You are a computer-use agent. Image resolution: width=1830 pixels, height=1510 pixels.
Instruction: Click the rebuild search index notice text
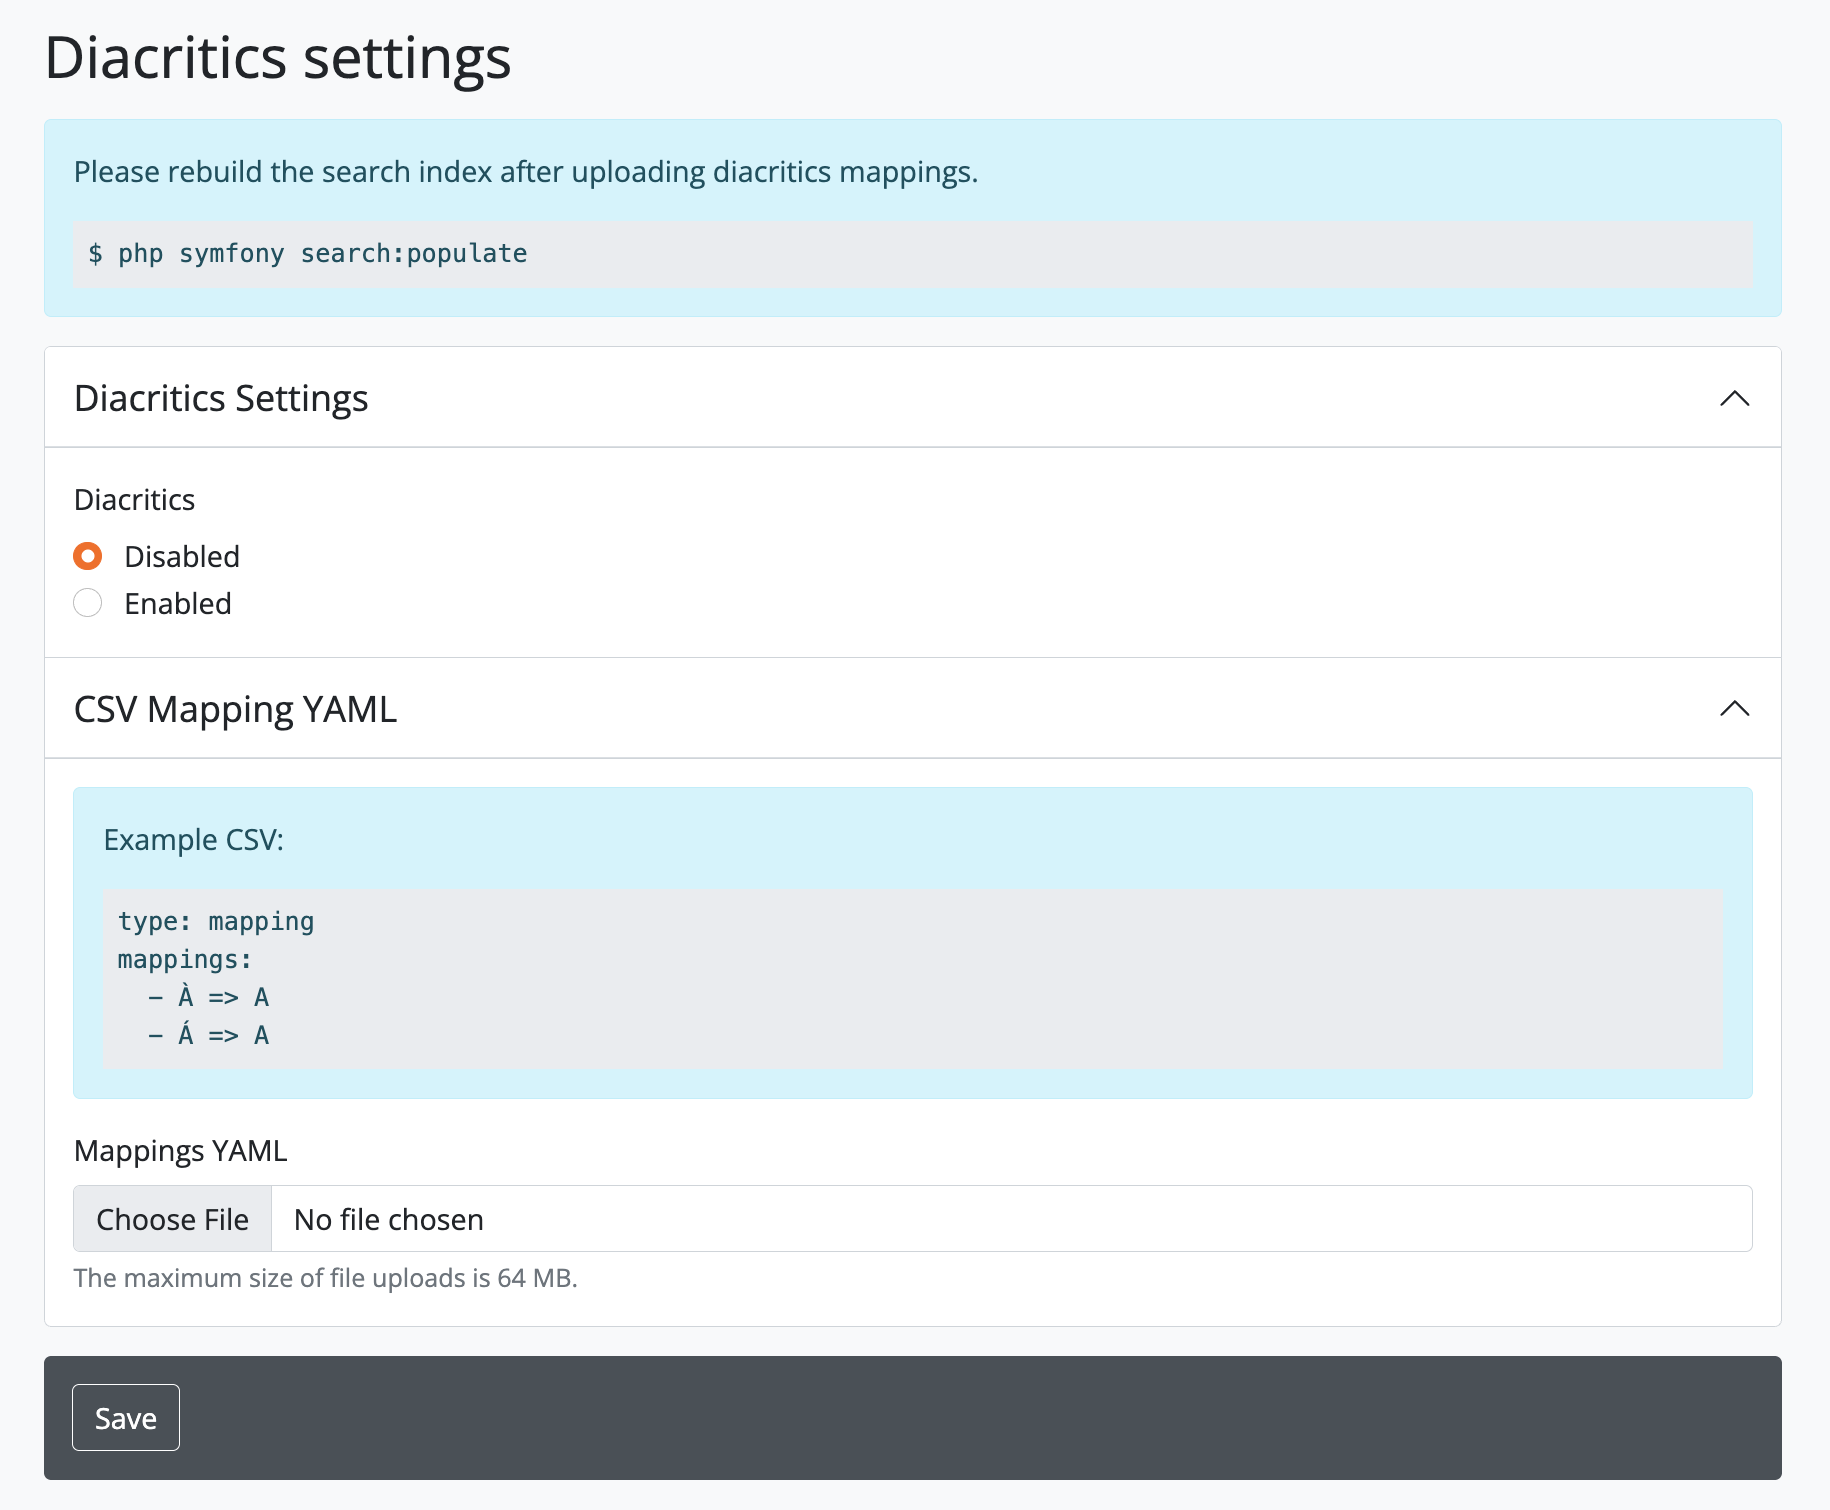click(526, 172)
